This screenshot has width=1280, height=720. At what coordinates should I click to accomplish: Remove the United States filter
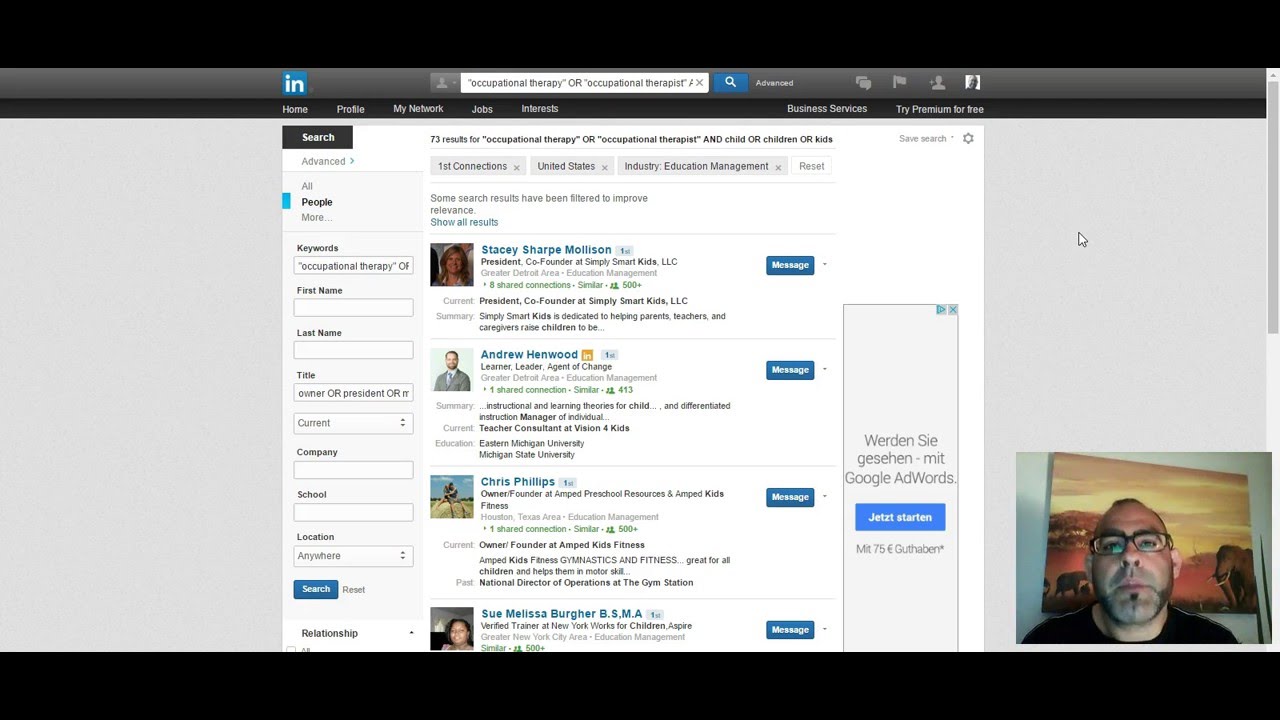[x=604, y=167]
